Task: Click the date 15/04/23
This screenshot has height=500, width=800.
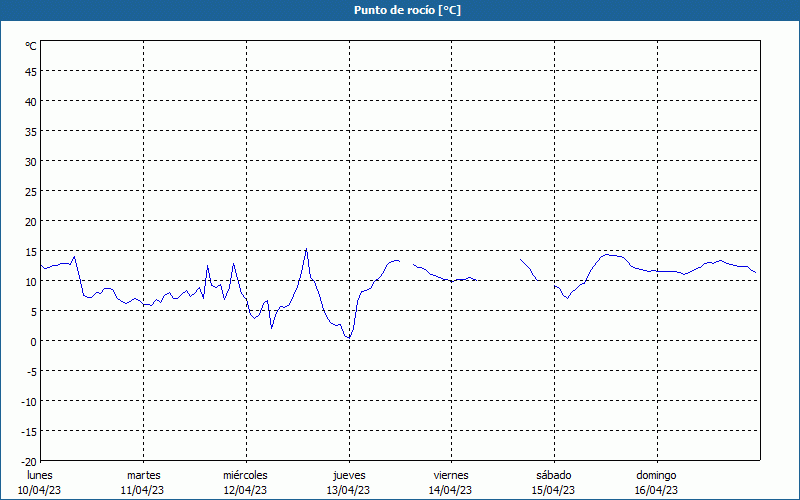Action: [553, 490]
